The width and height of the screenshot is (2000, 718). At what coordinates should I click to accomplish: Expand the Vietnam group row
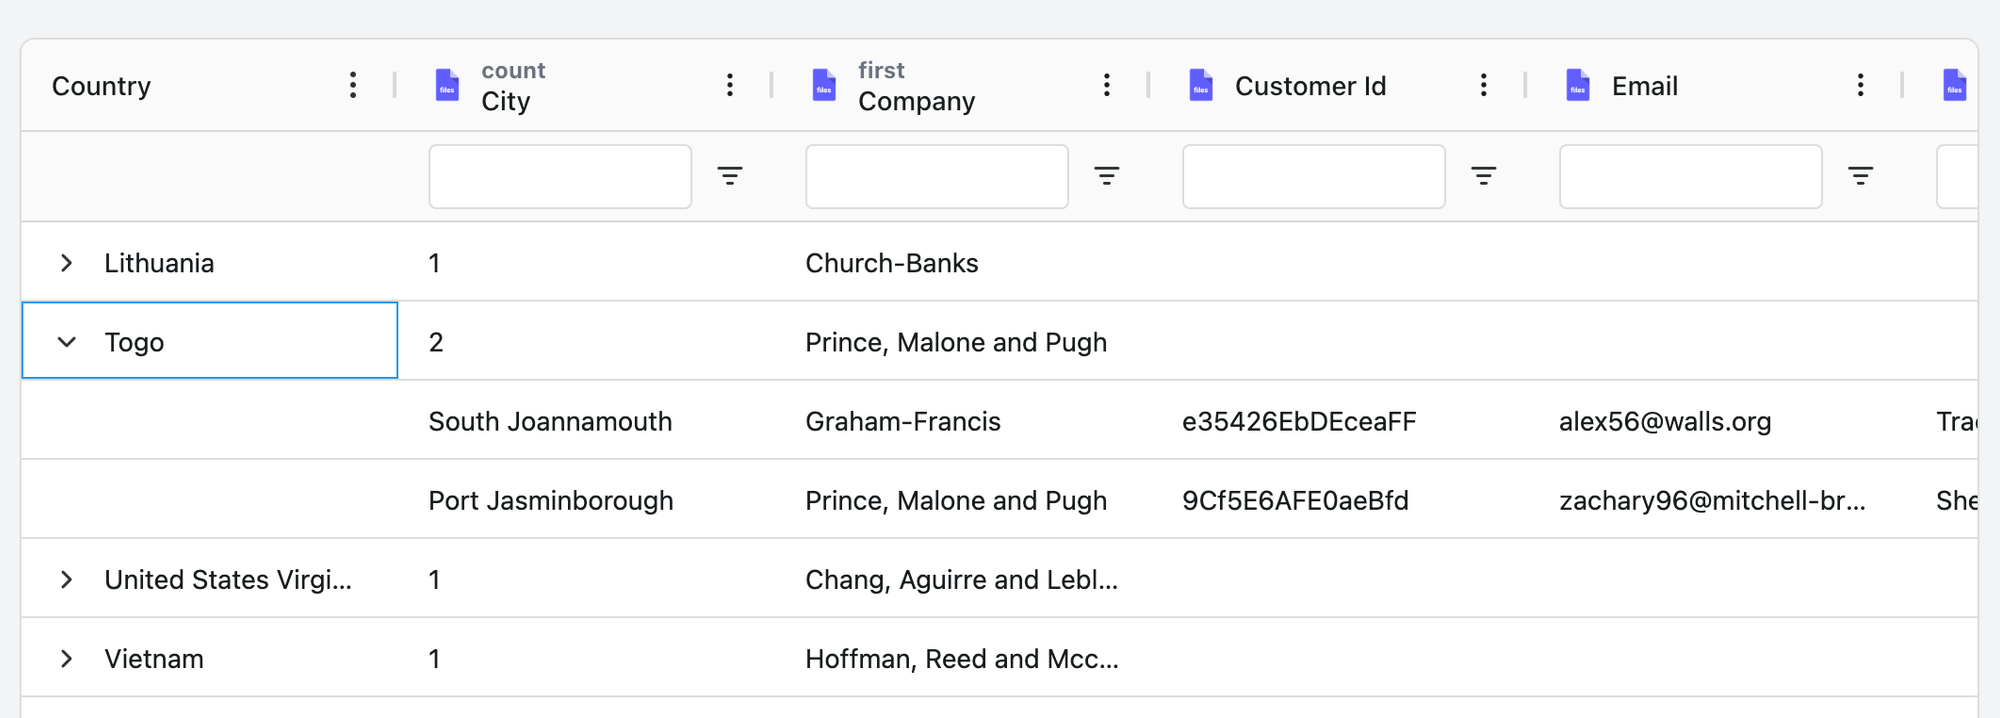(66, 659)
